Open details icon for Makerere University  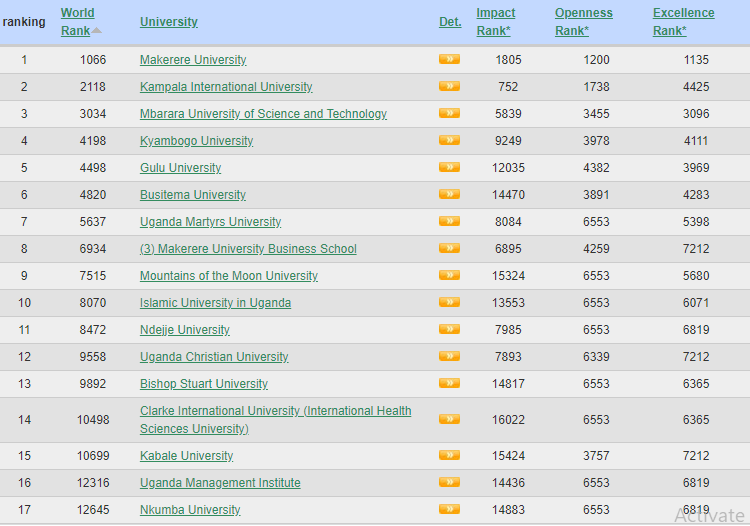[449, 59]
